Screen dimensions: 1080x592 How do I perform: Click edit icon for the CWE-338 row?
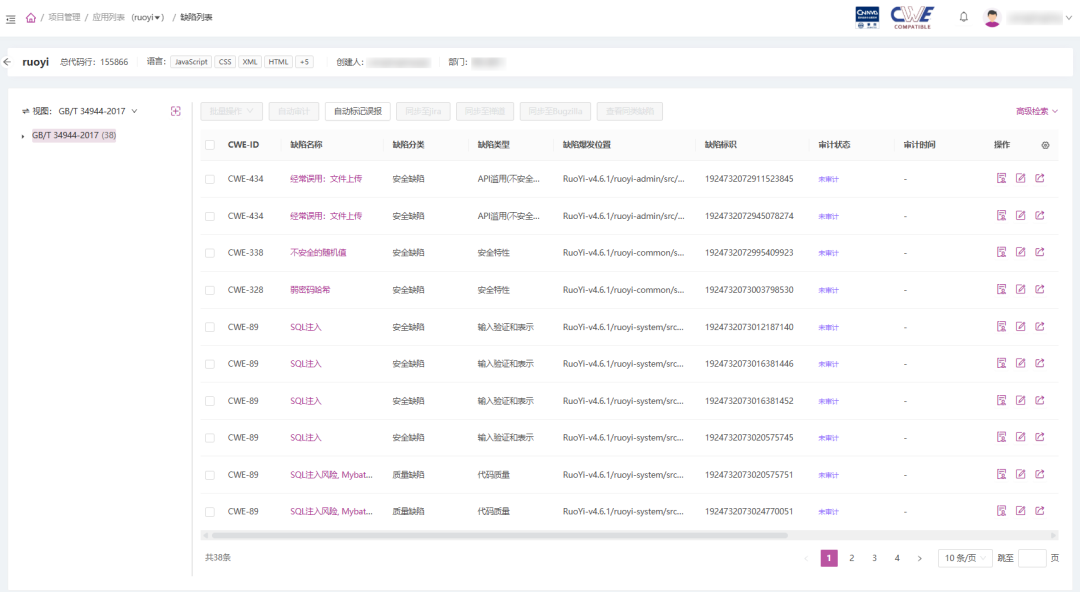click(x=1020, y=253)
